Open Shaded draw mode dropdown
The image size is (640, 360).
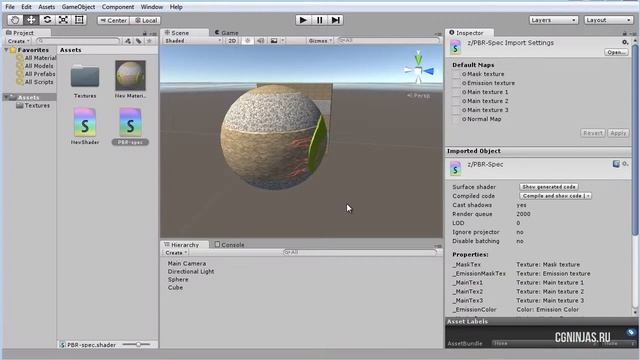pos(192,41)
